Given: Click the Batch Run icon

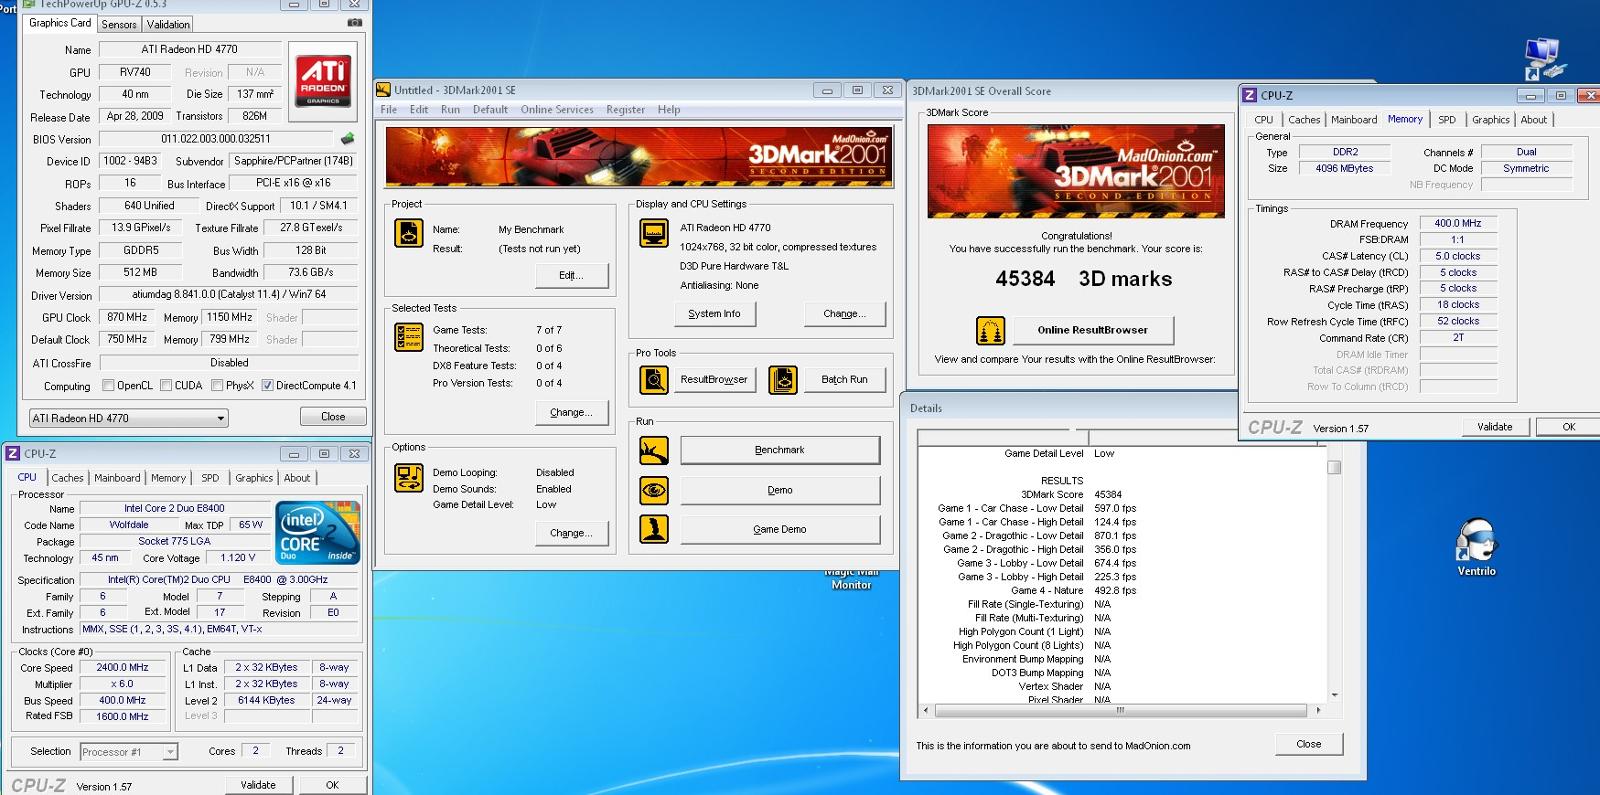Looking at the screenshot, I should [x=783, y=380].
